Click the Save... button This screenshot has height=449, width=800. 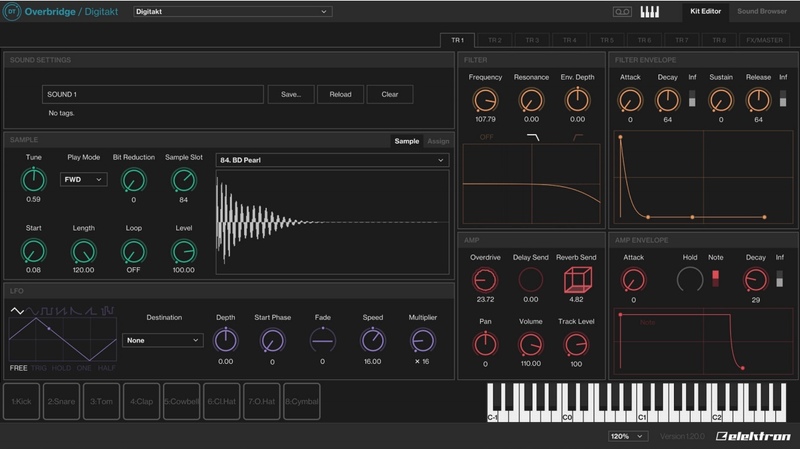point(291,94)
